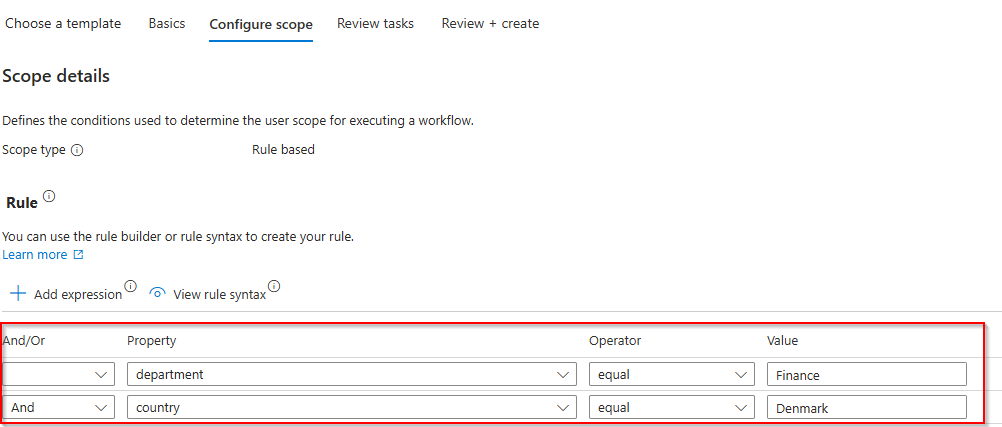The width and height of the screenshot is (1002, 427).
Task: Click the Finance value input field
Action: pos(866,374)
